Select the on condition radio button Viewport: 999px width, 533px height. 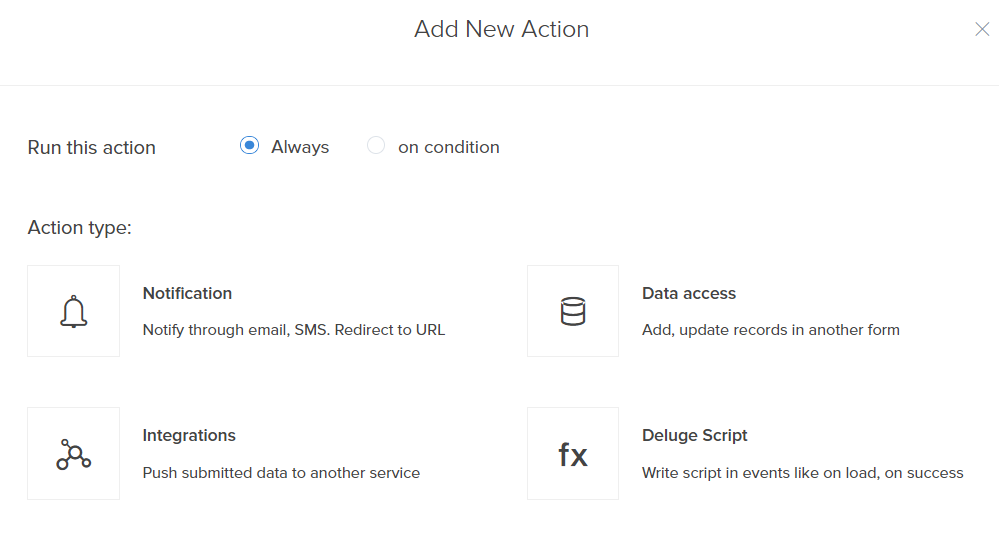[376, 146]
